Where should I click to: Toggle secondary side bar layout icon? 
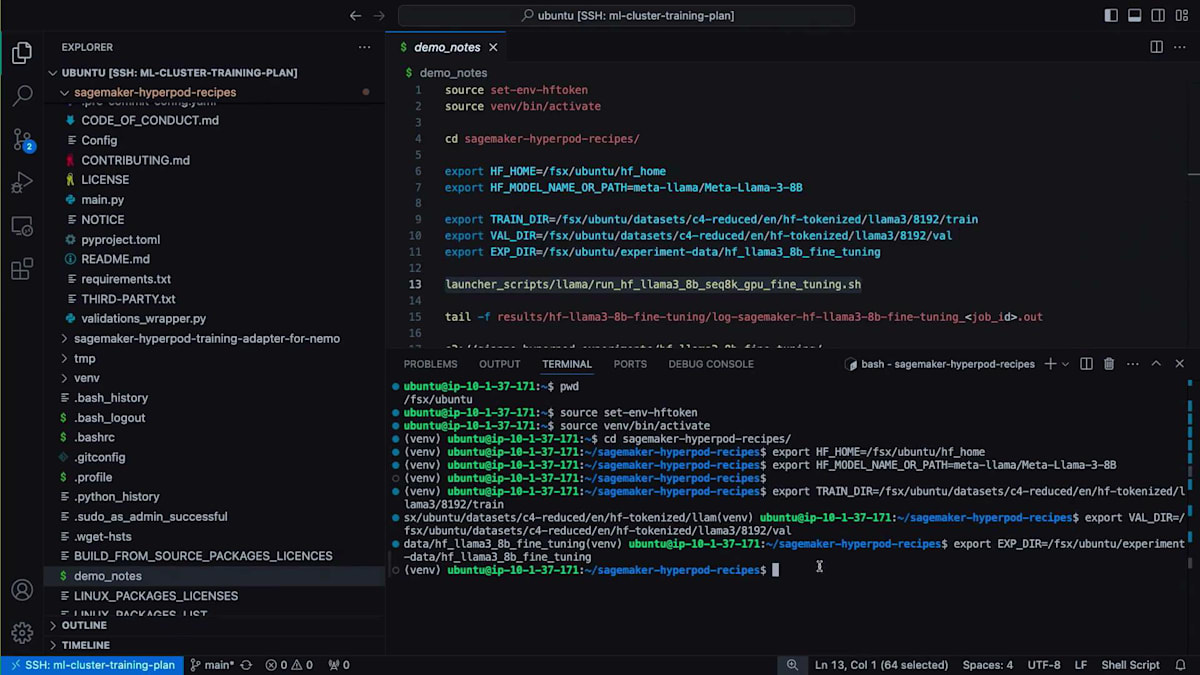pyautogui.click(x=1158, y=15)
